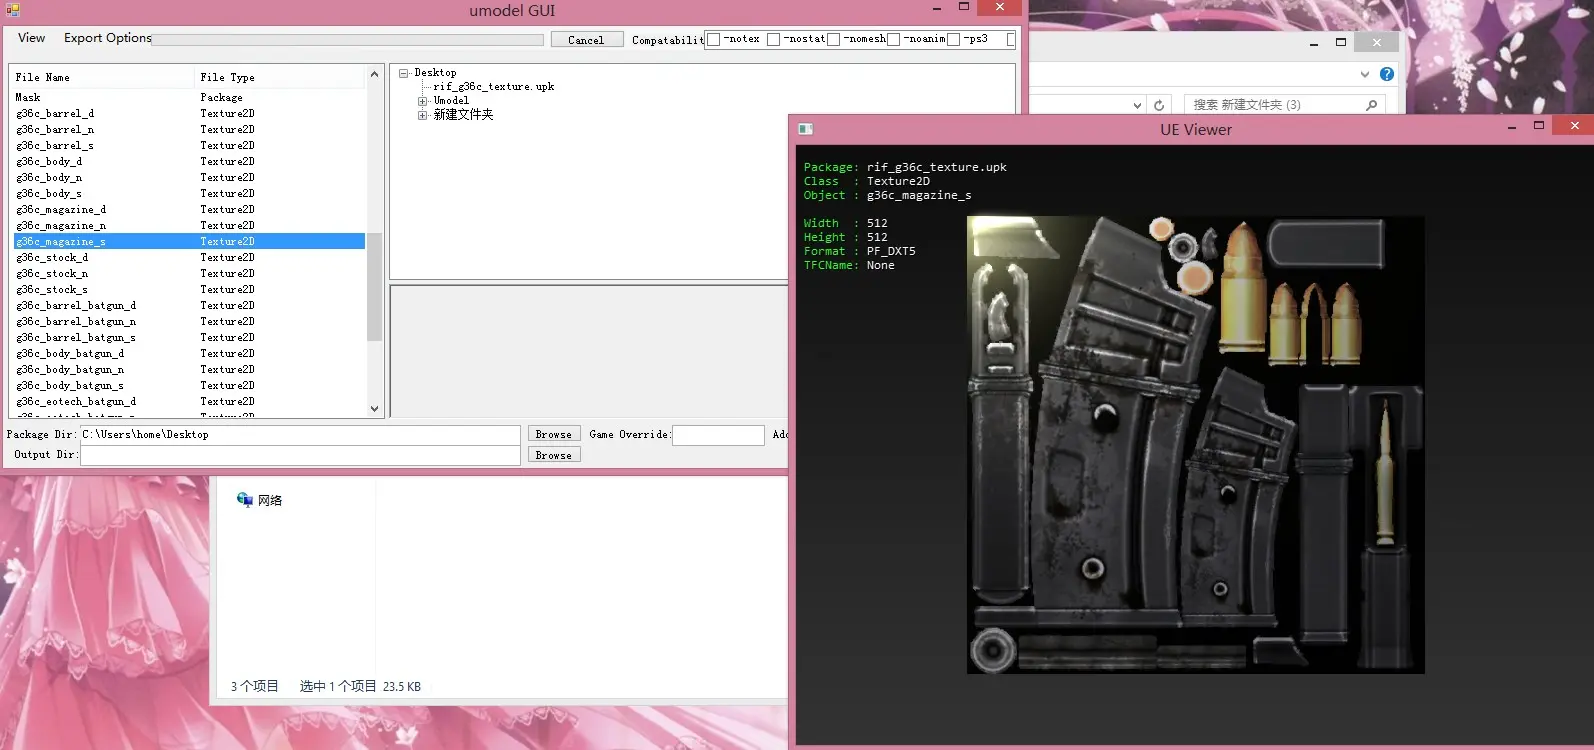Click the magazine texture preview image
This screenshot has width=1594, height=750.
point(1196,444)
